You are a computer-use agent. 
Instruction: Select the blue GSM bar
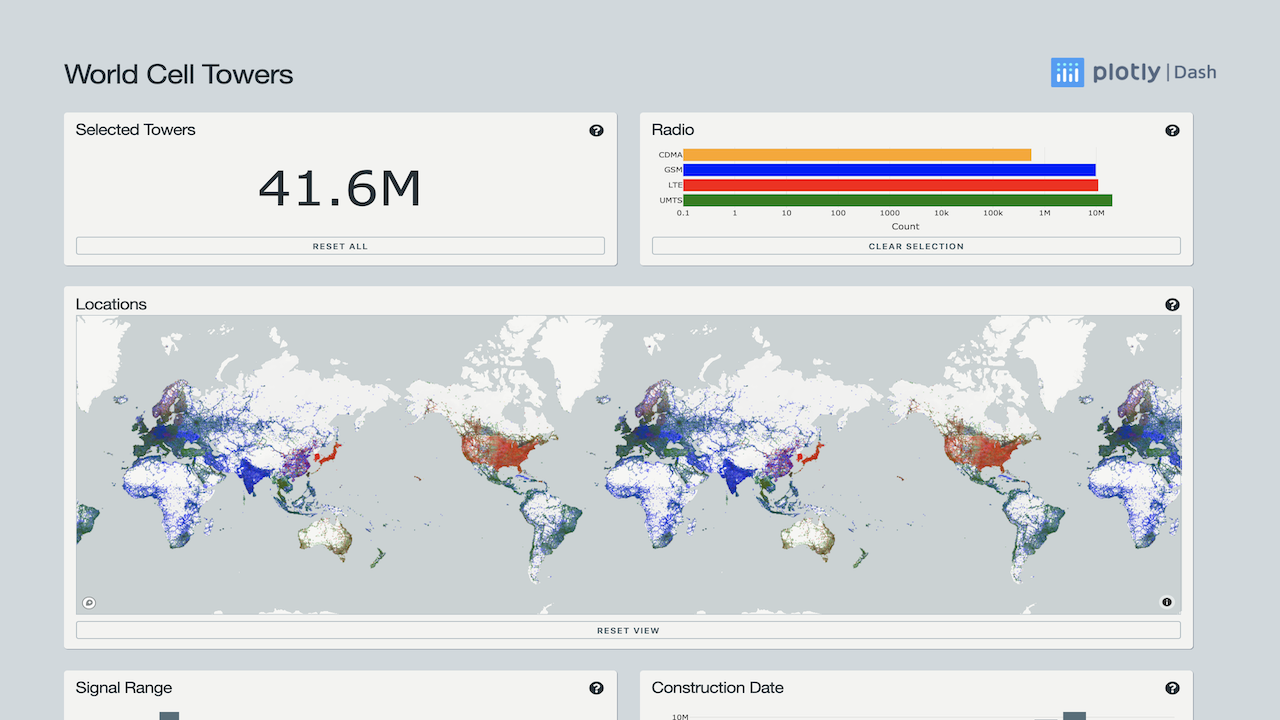pos(889,170)
